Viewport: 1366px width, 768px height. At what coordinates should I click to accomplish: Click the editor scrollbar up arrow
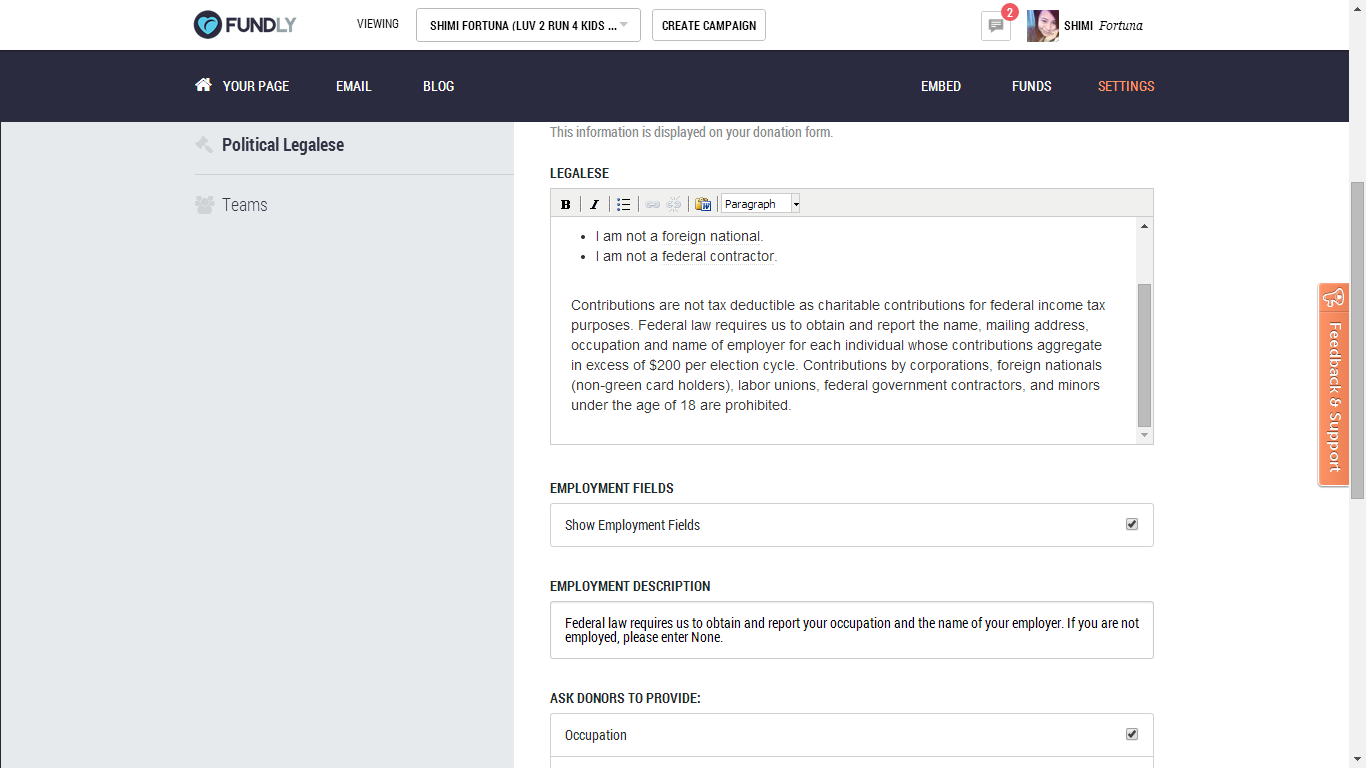1145,226
